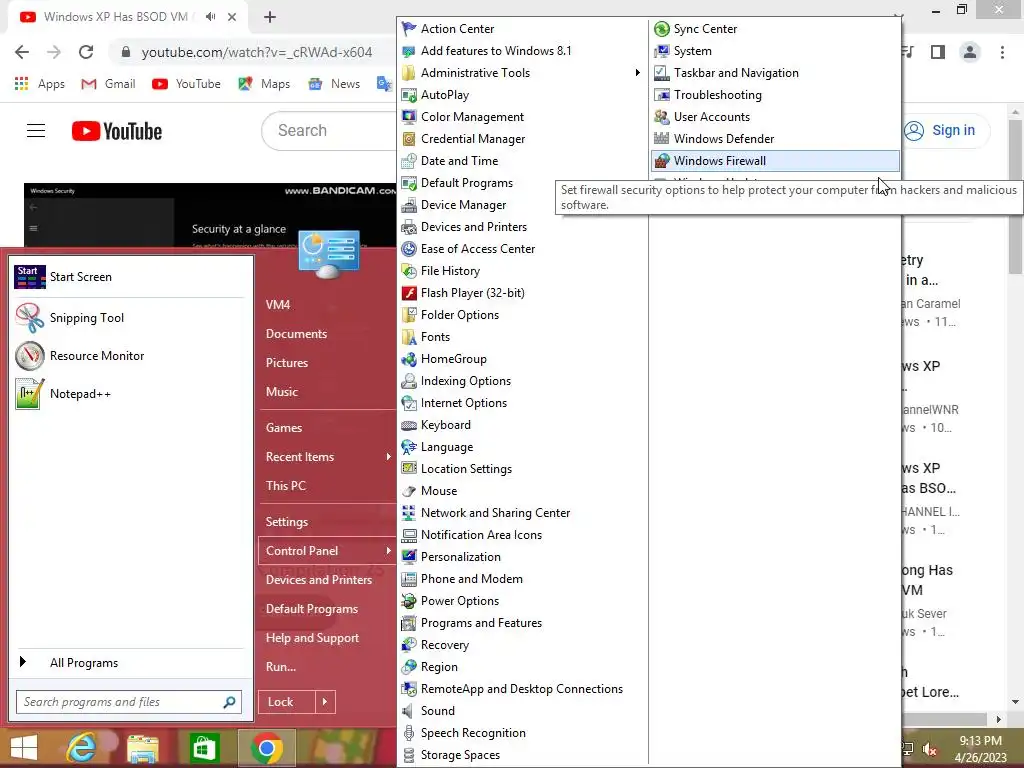
Task: Open Documents in the Start menu
Action: (296, 334)
